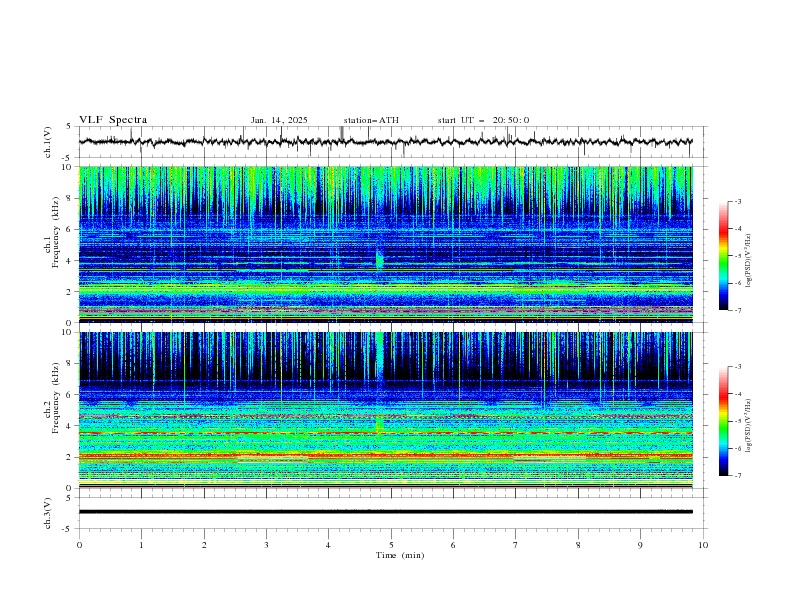
Task: Select the "ch.1(V)" waveform axis label
Action: pos(48,142)
